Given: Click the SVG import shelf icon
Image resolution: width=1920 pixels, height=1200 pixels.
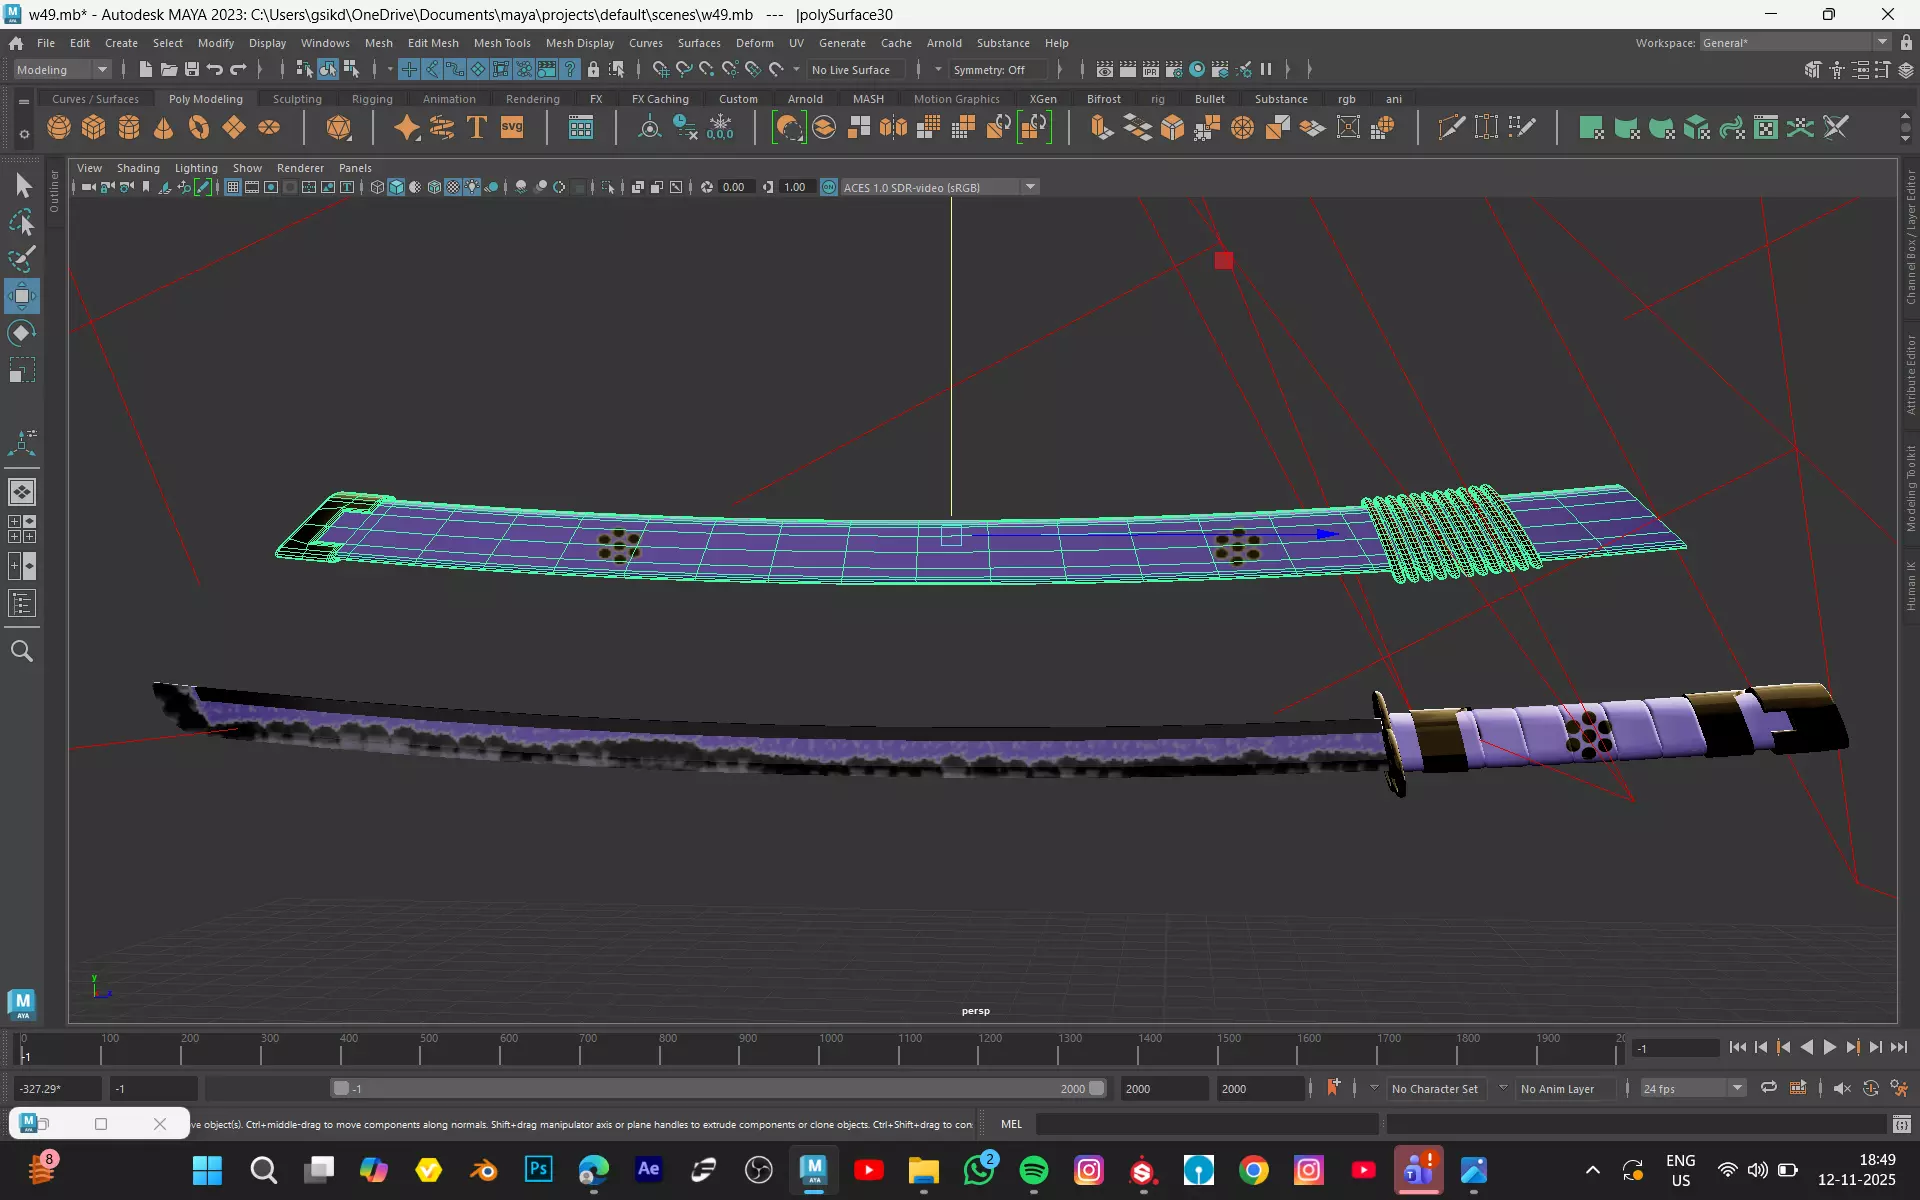Looking at the screenshot, I should [512, 128].
